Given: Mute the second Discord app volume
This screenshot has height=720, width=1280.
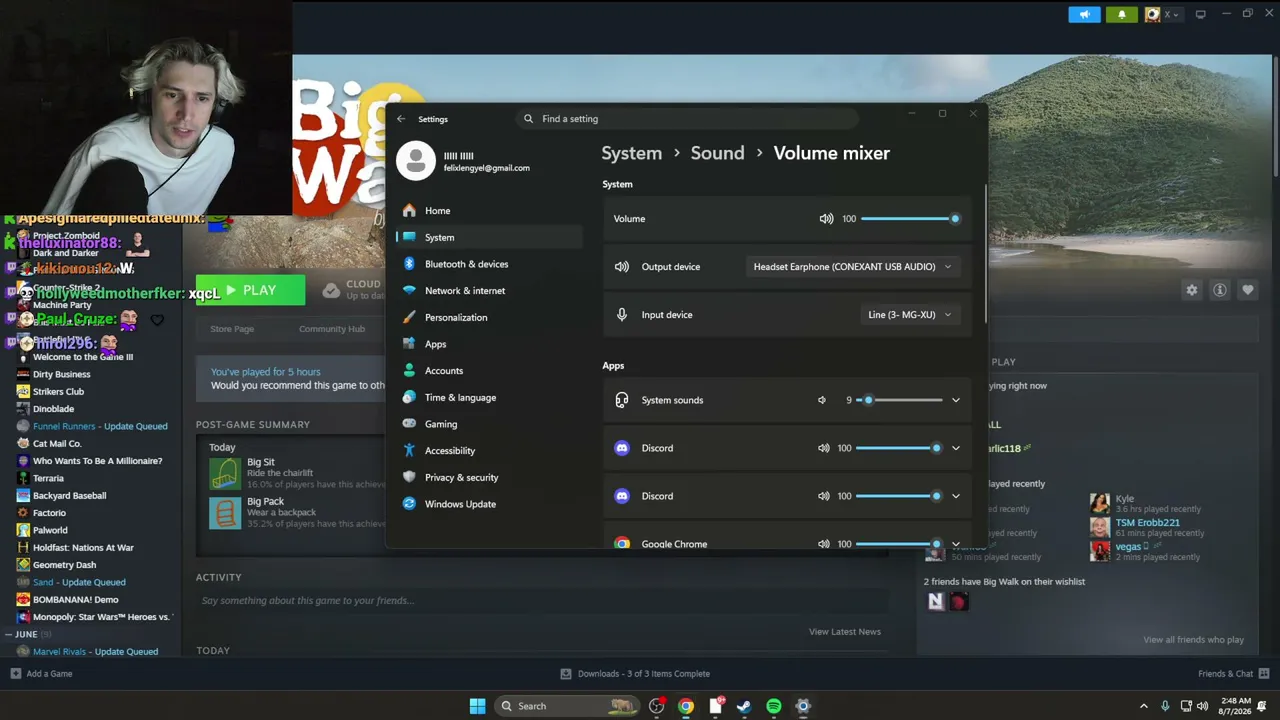Looking at the screenshot, I should [823, 496].
